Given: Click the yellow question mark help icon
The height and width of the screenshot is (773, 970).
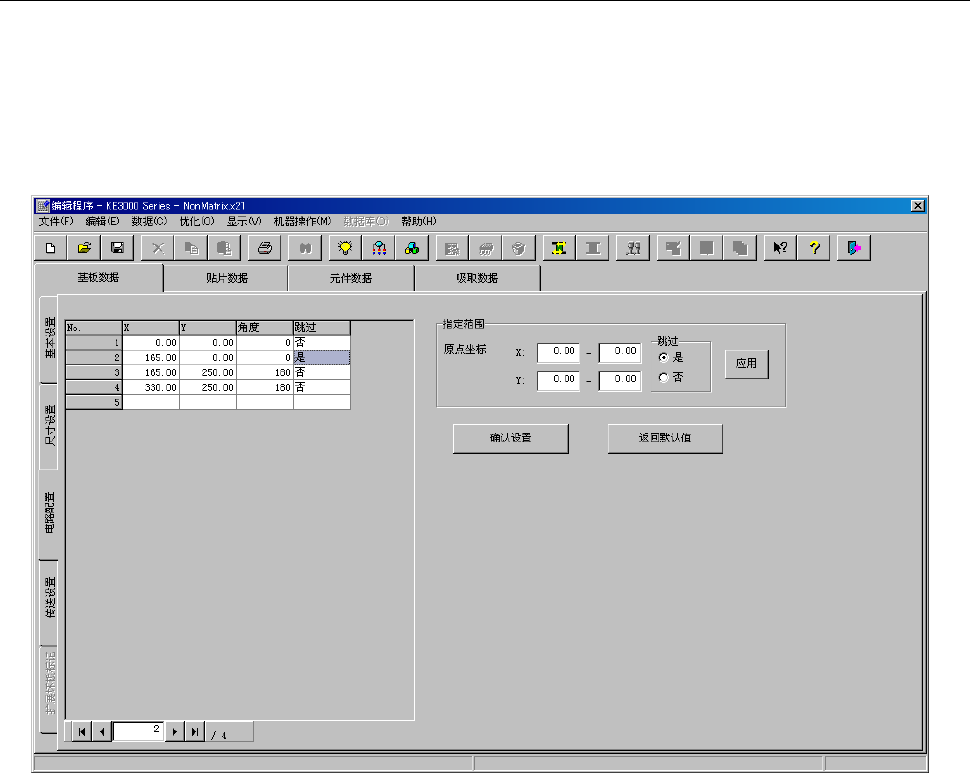Looking at the screenshot, I should 814,247.
